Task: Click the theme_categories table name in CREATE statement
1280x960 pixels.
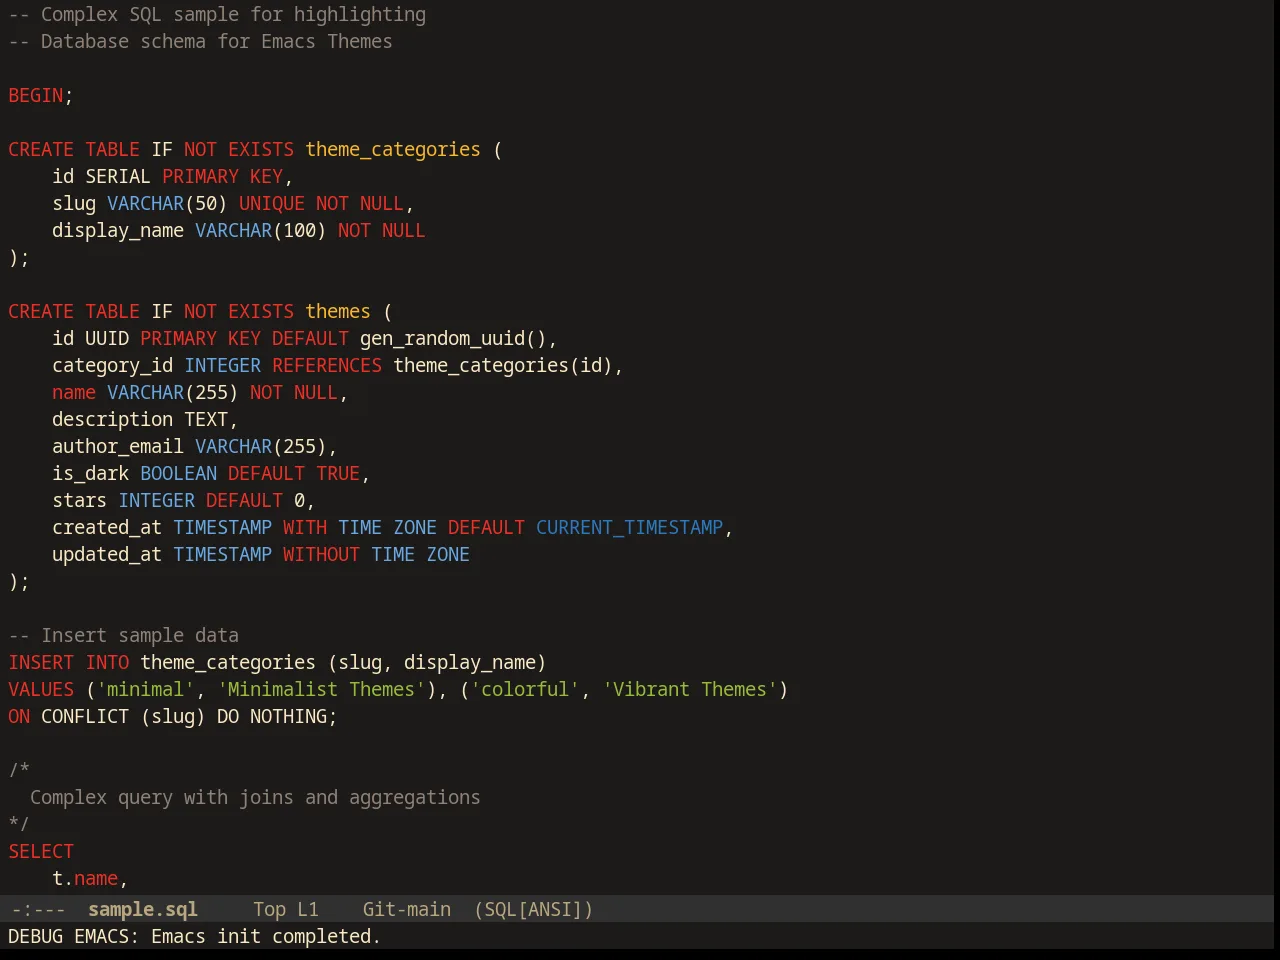Action: click(393, 149)
